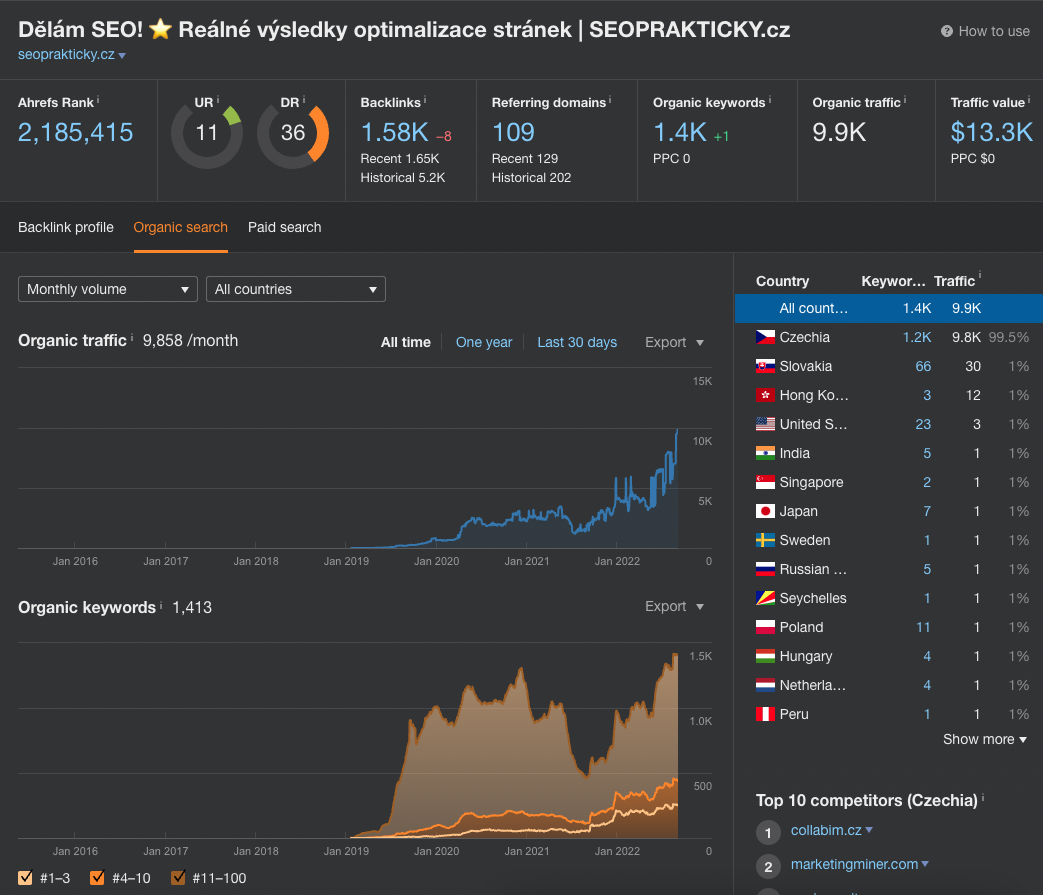Image resolution: width=1043 pixels, height=895 pixels.
Task: Click info icon next to Referring domains
Action: click(x=610, y=100)
